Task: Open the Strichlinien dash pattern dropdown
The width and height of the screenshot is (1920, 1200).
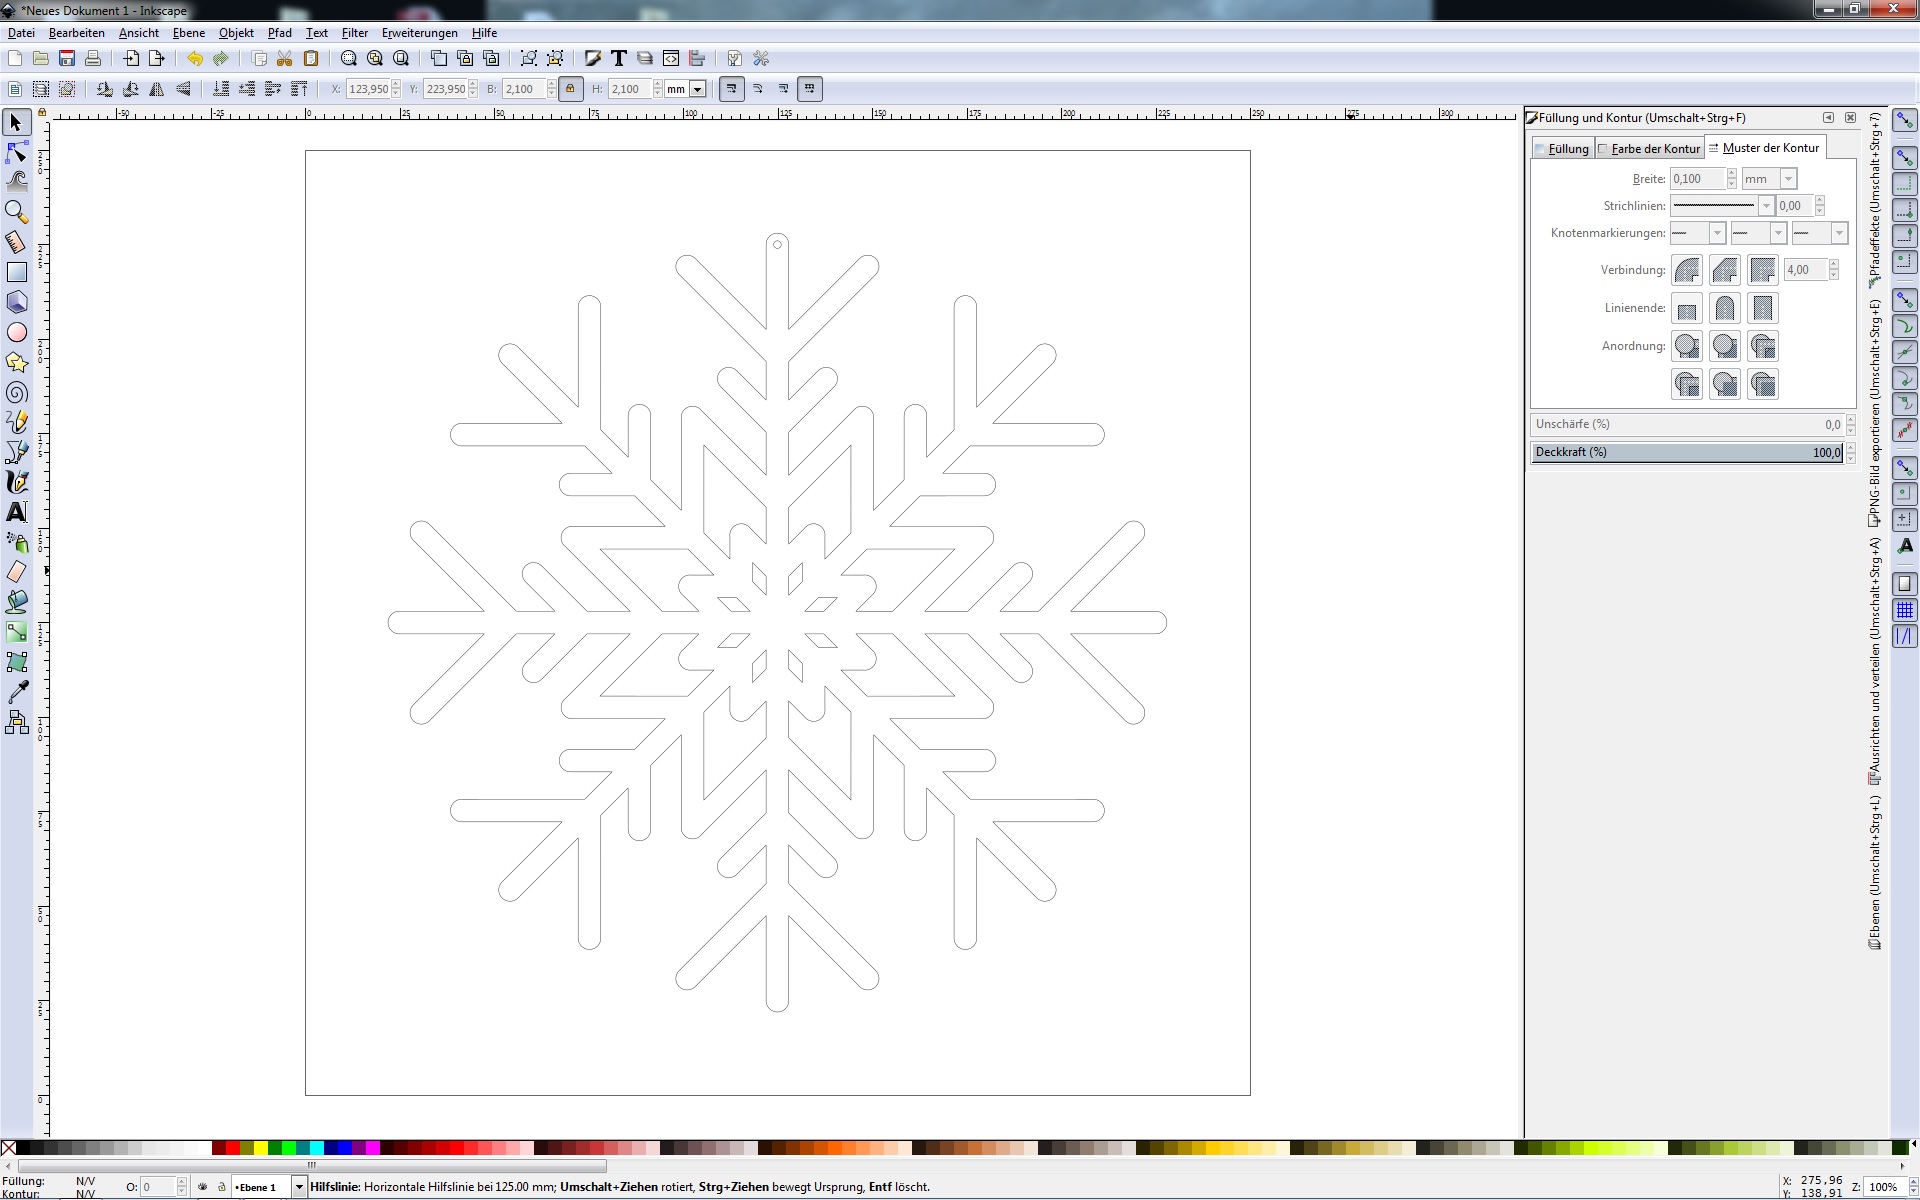Action: (x=1765, y=206)
